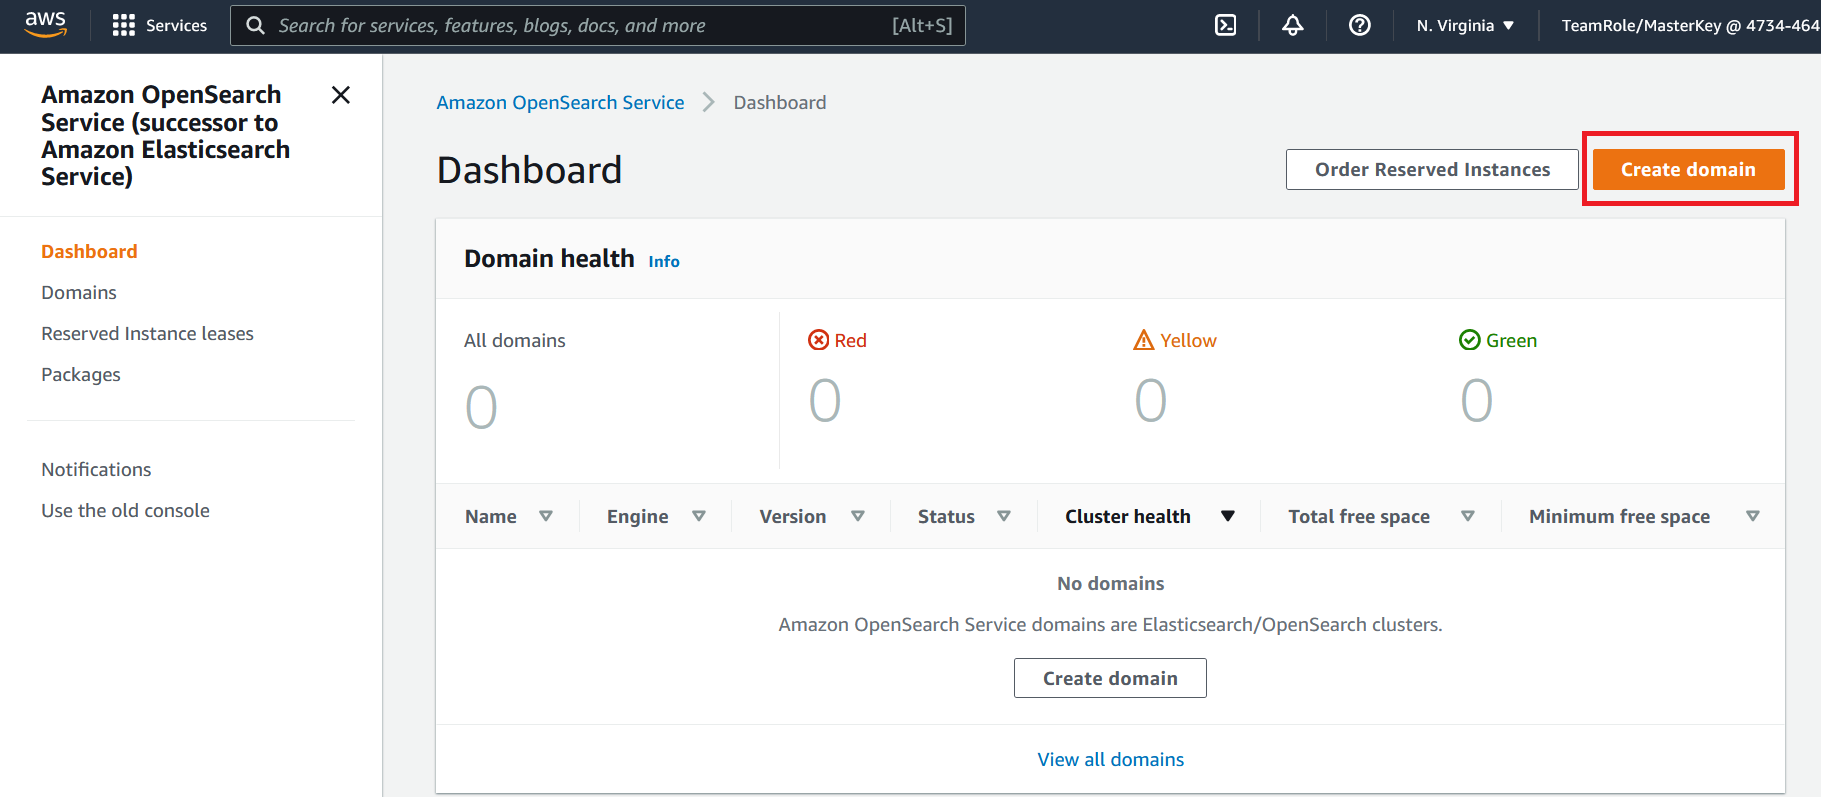
Task: Sort by Status column arrow
Action: [1004, 516]
